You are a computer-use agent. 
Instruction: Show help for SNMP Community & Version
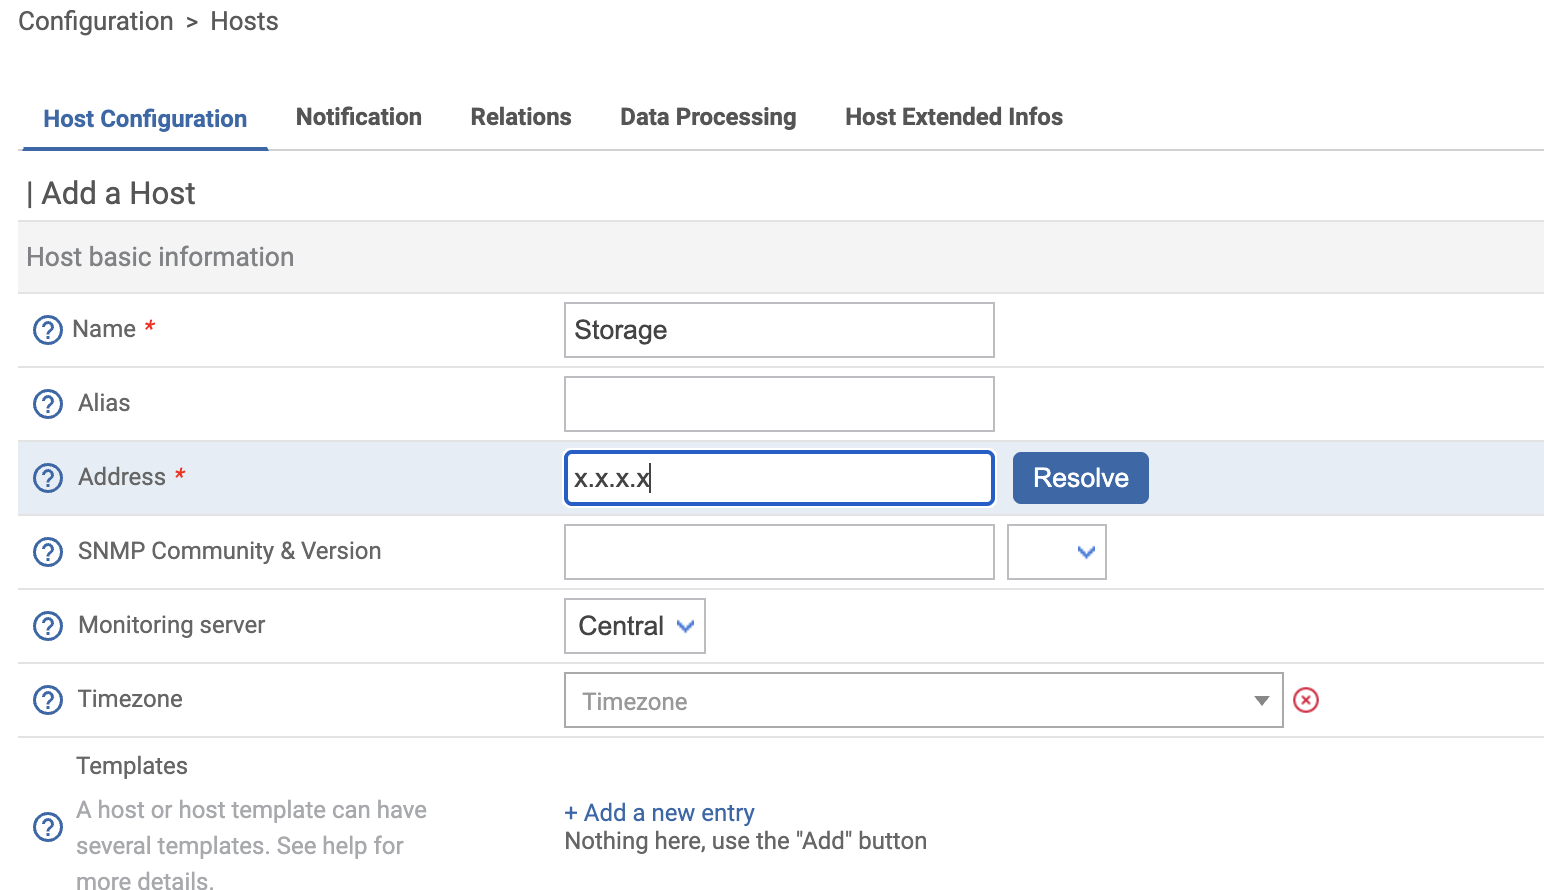pyautogui.click(x=47, y=552)
